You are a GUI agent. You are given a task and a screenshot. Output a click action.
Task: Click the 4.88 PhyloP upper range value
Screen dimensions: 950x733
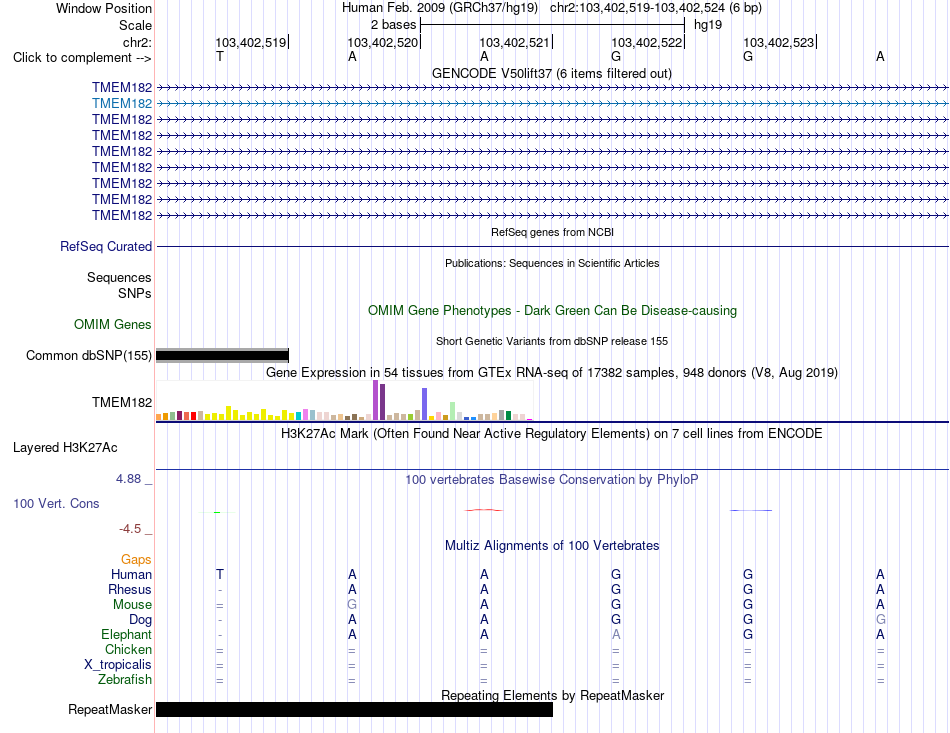(128, 479)
